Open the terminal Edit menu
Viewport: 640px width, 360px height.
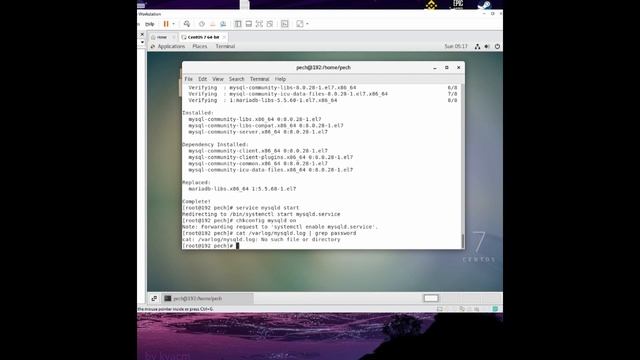point(202,79)
